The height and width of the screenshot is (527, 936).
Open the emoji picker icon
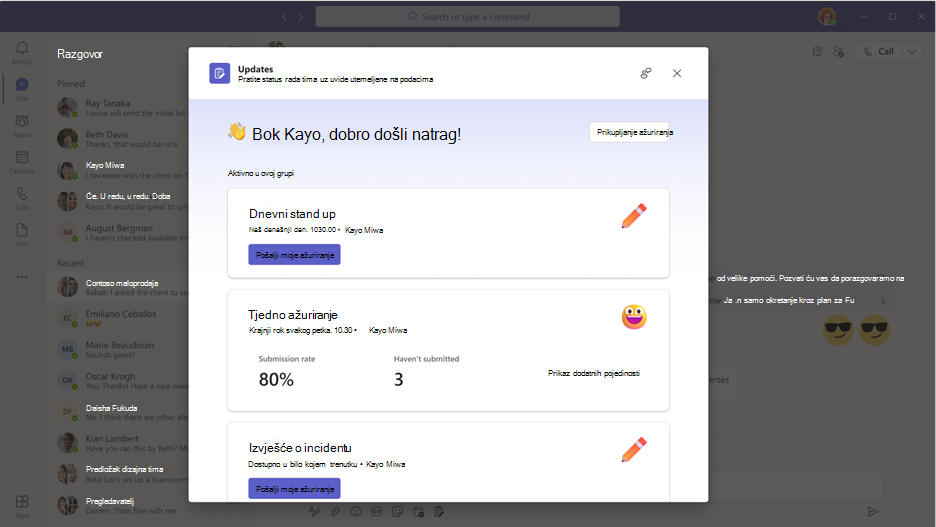[356, 511]
